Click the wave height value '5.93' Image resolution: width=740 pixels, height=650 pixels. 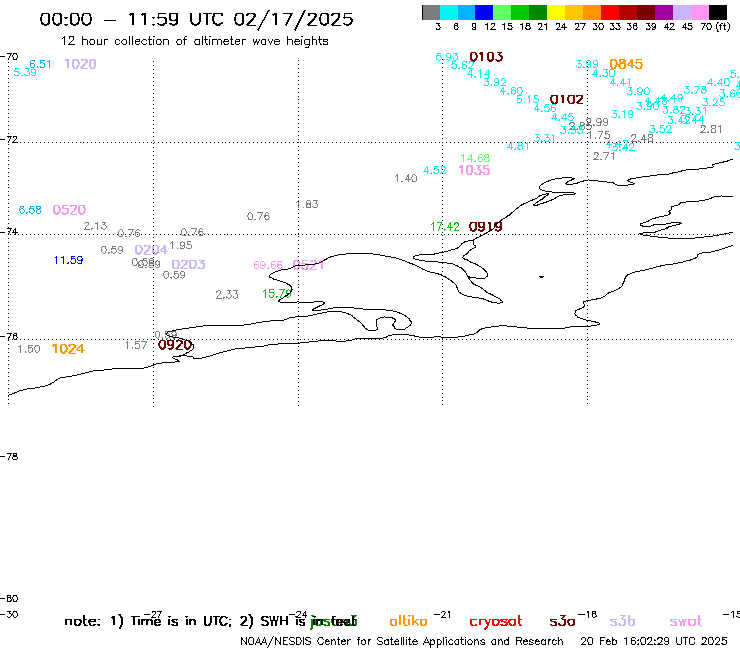point(446,57)
